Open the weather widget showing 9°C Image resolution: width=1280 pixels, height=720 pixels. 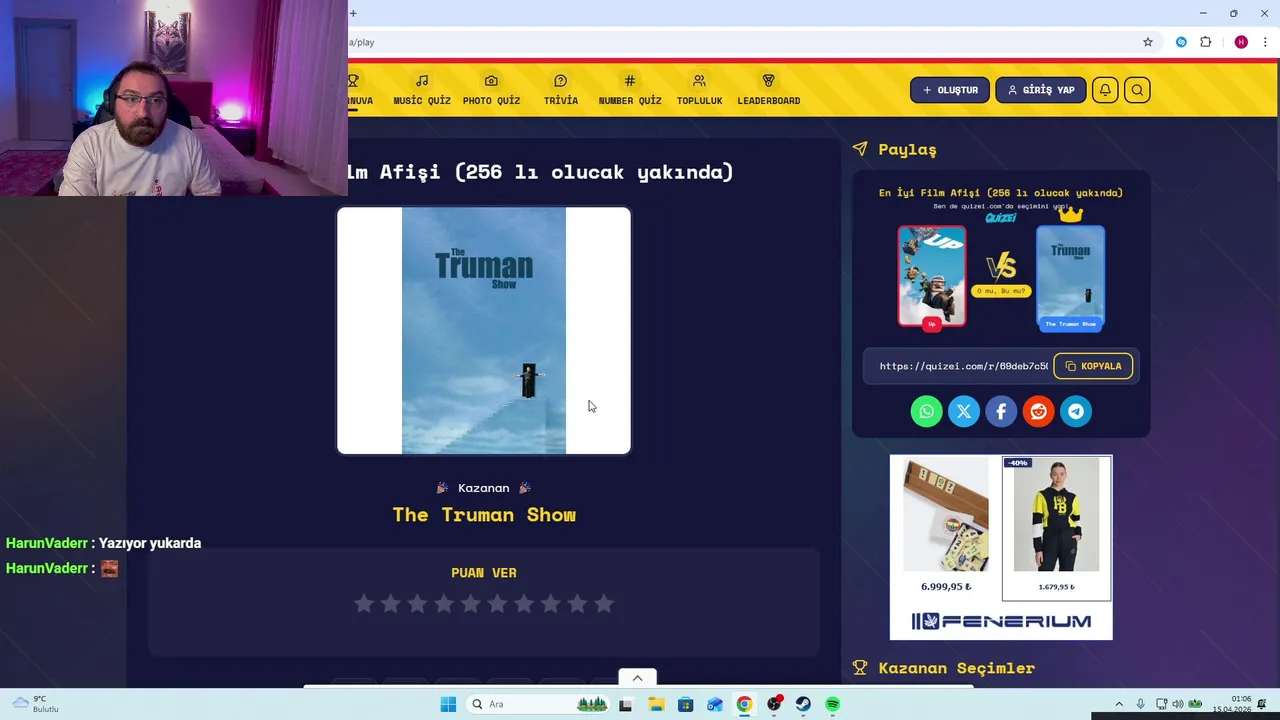pyautogui.click(x=35, y=704)
